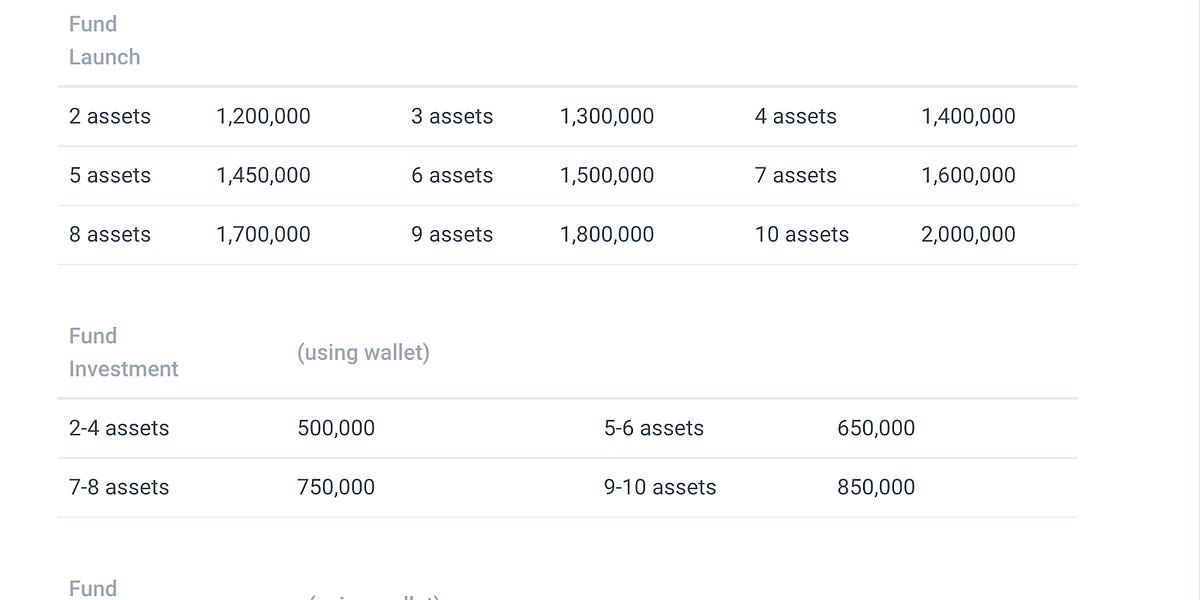The height and width of the screenshot is (600, 1200).
Task: Select the "3 assets" label
Action: (452, 116)
